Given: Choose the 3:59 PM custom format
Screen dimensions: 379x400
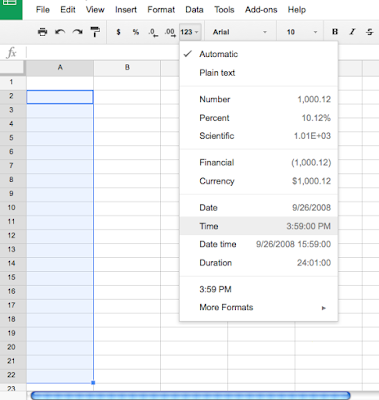Looking at the screenshot, I should tap(258, 289).
